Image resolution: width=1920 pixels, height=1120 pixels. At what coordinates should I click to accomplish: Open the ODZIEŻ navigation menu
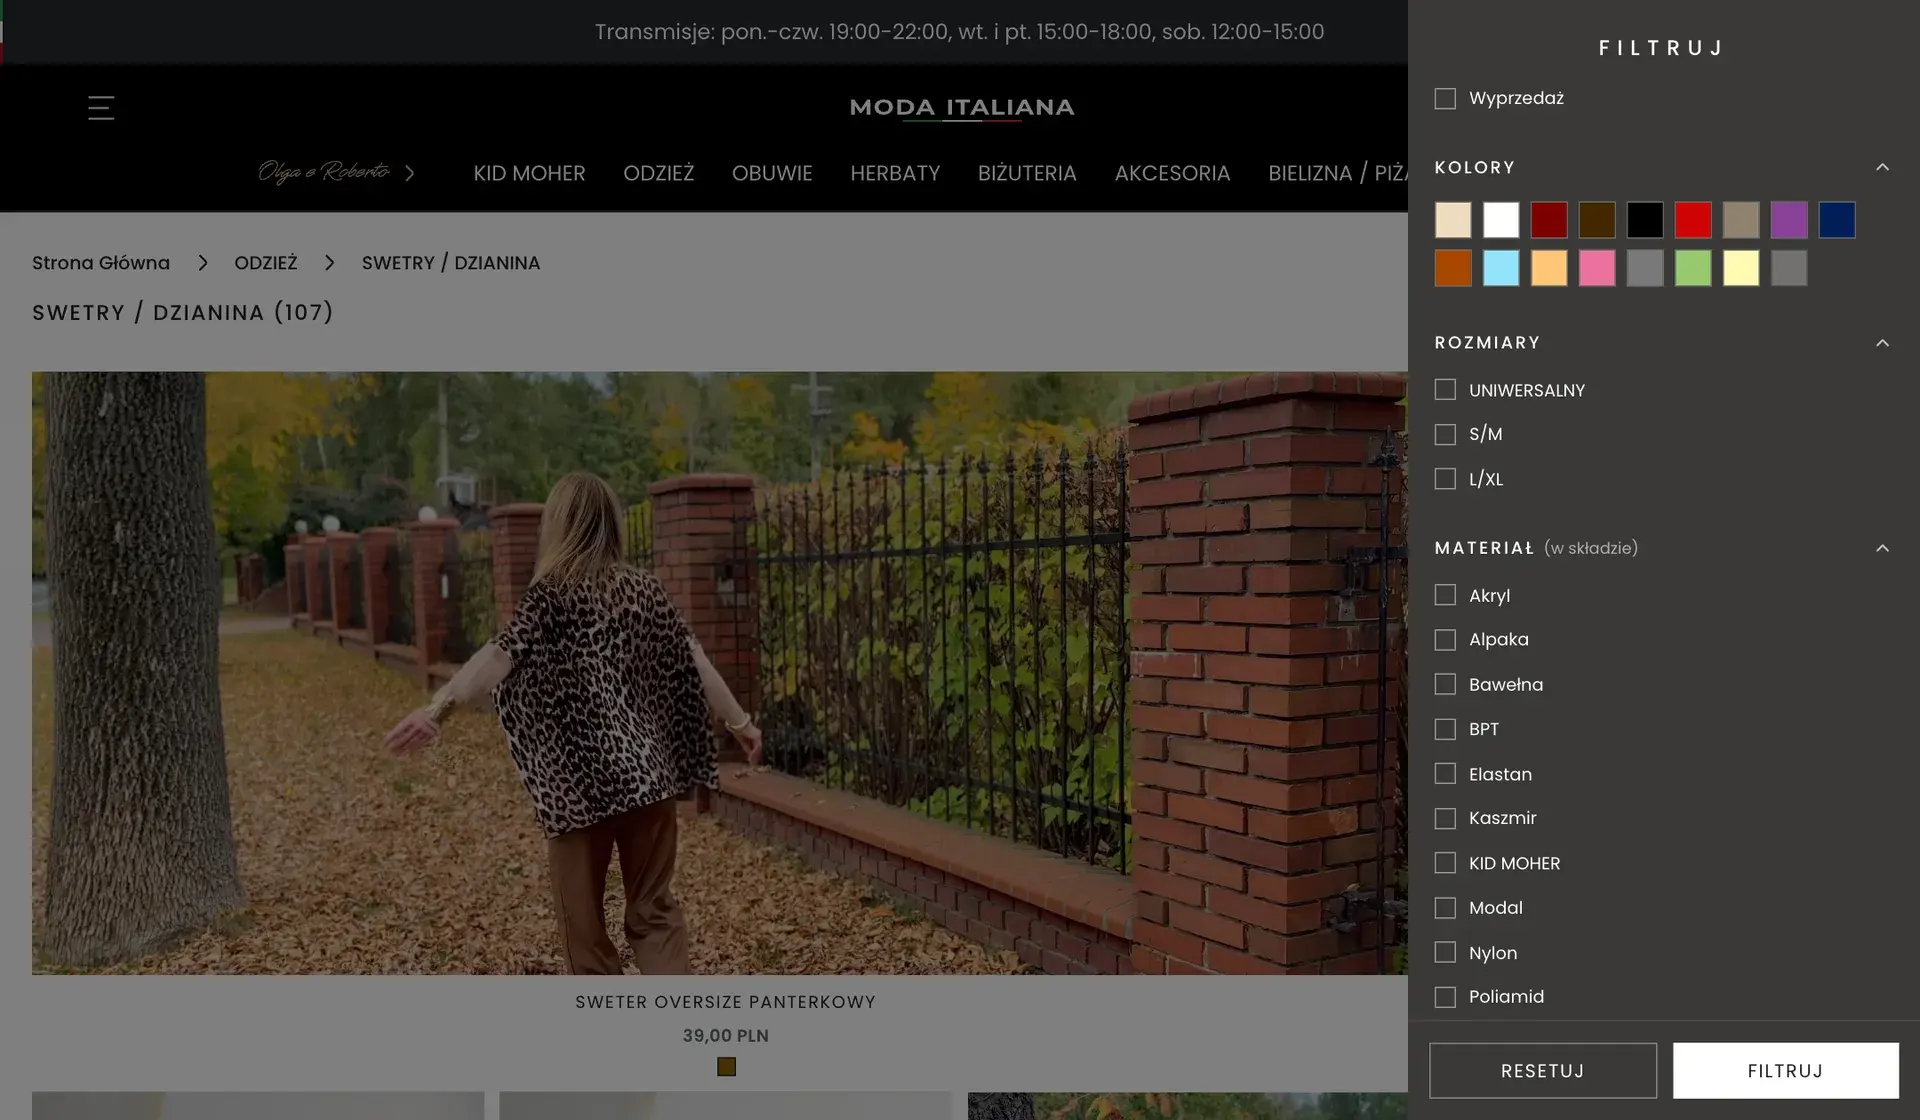coord(658,173)
